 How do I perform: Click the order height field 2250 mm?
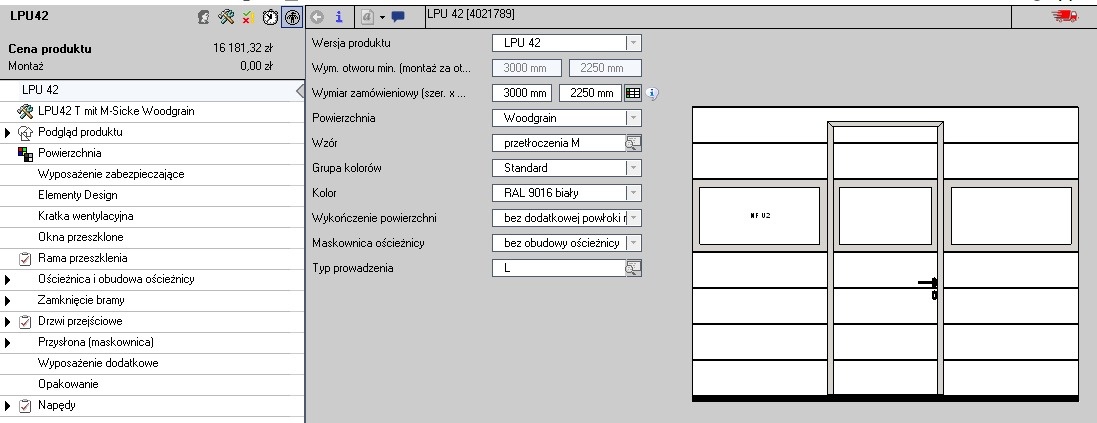tap(590, 93)
